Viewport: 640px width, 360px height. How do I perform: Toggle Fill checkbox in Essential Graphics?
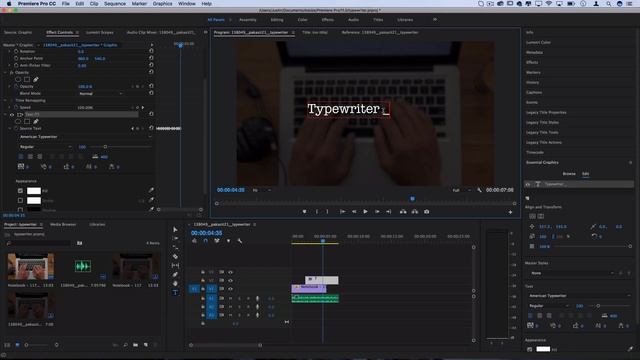[x=530, y=349]
